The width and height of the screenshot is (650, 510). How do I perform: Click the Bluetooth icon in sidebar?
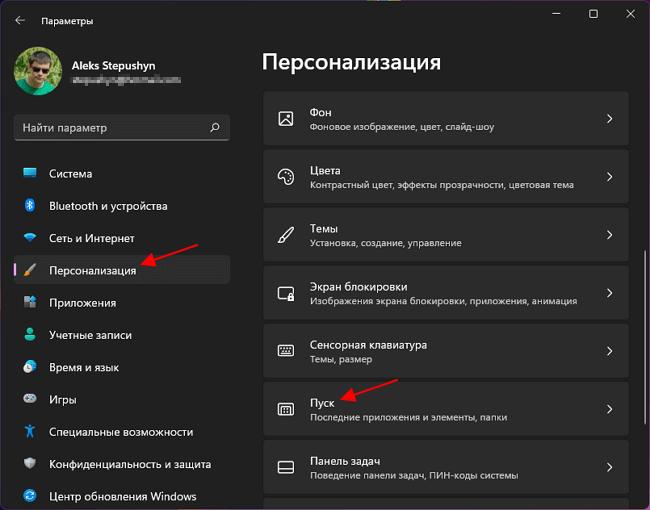[x=30, y=205]
